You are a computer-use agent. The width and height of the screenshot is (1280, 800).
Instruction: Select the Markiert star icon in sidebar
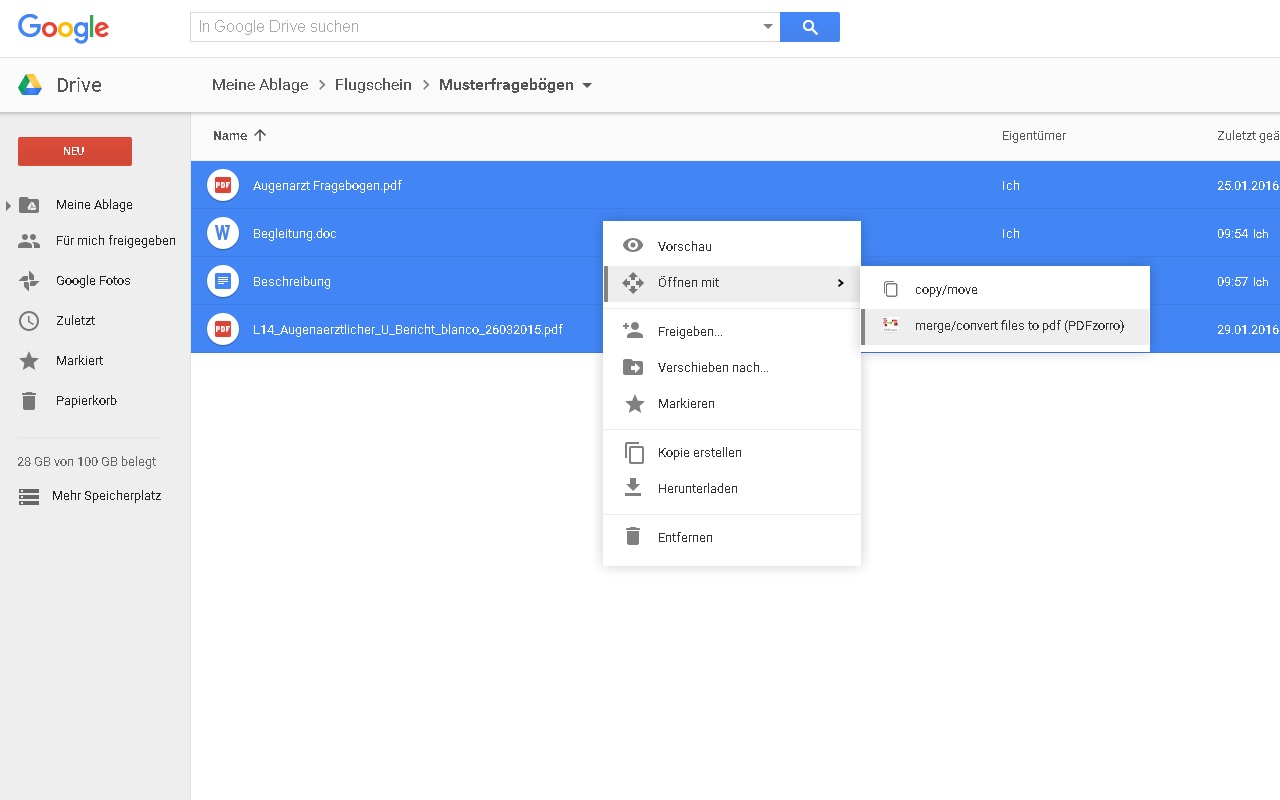pos(29,361)
